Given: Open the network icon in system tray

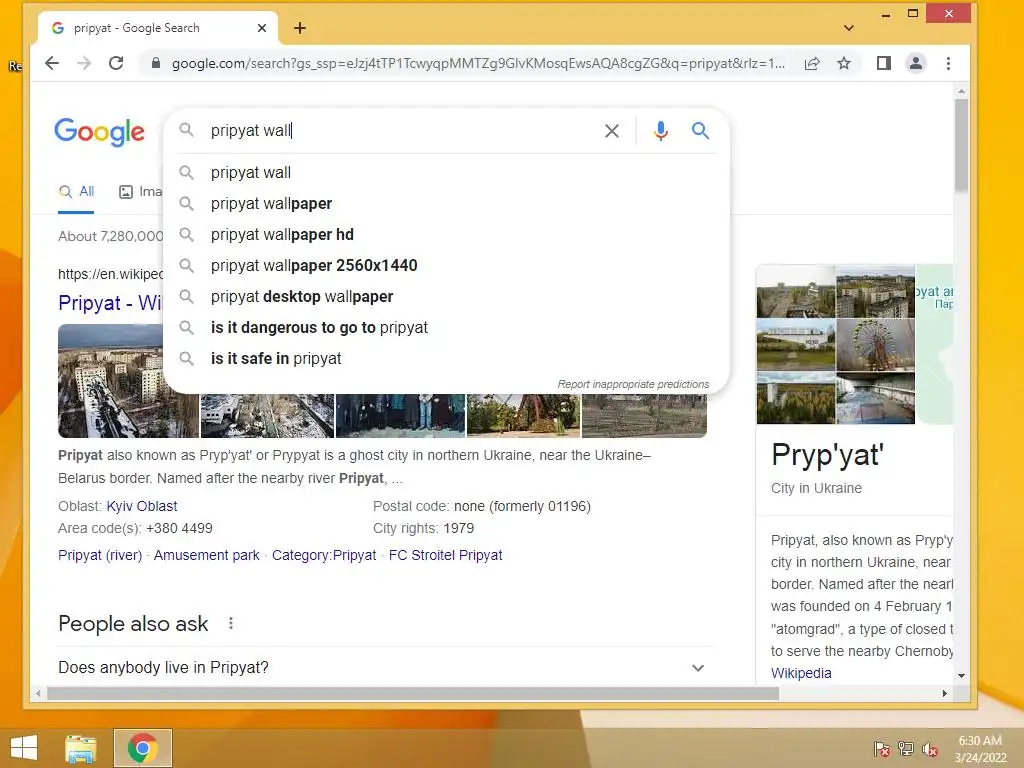Looking at the screenshot, I should click(x=905, y=749).
